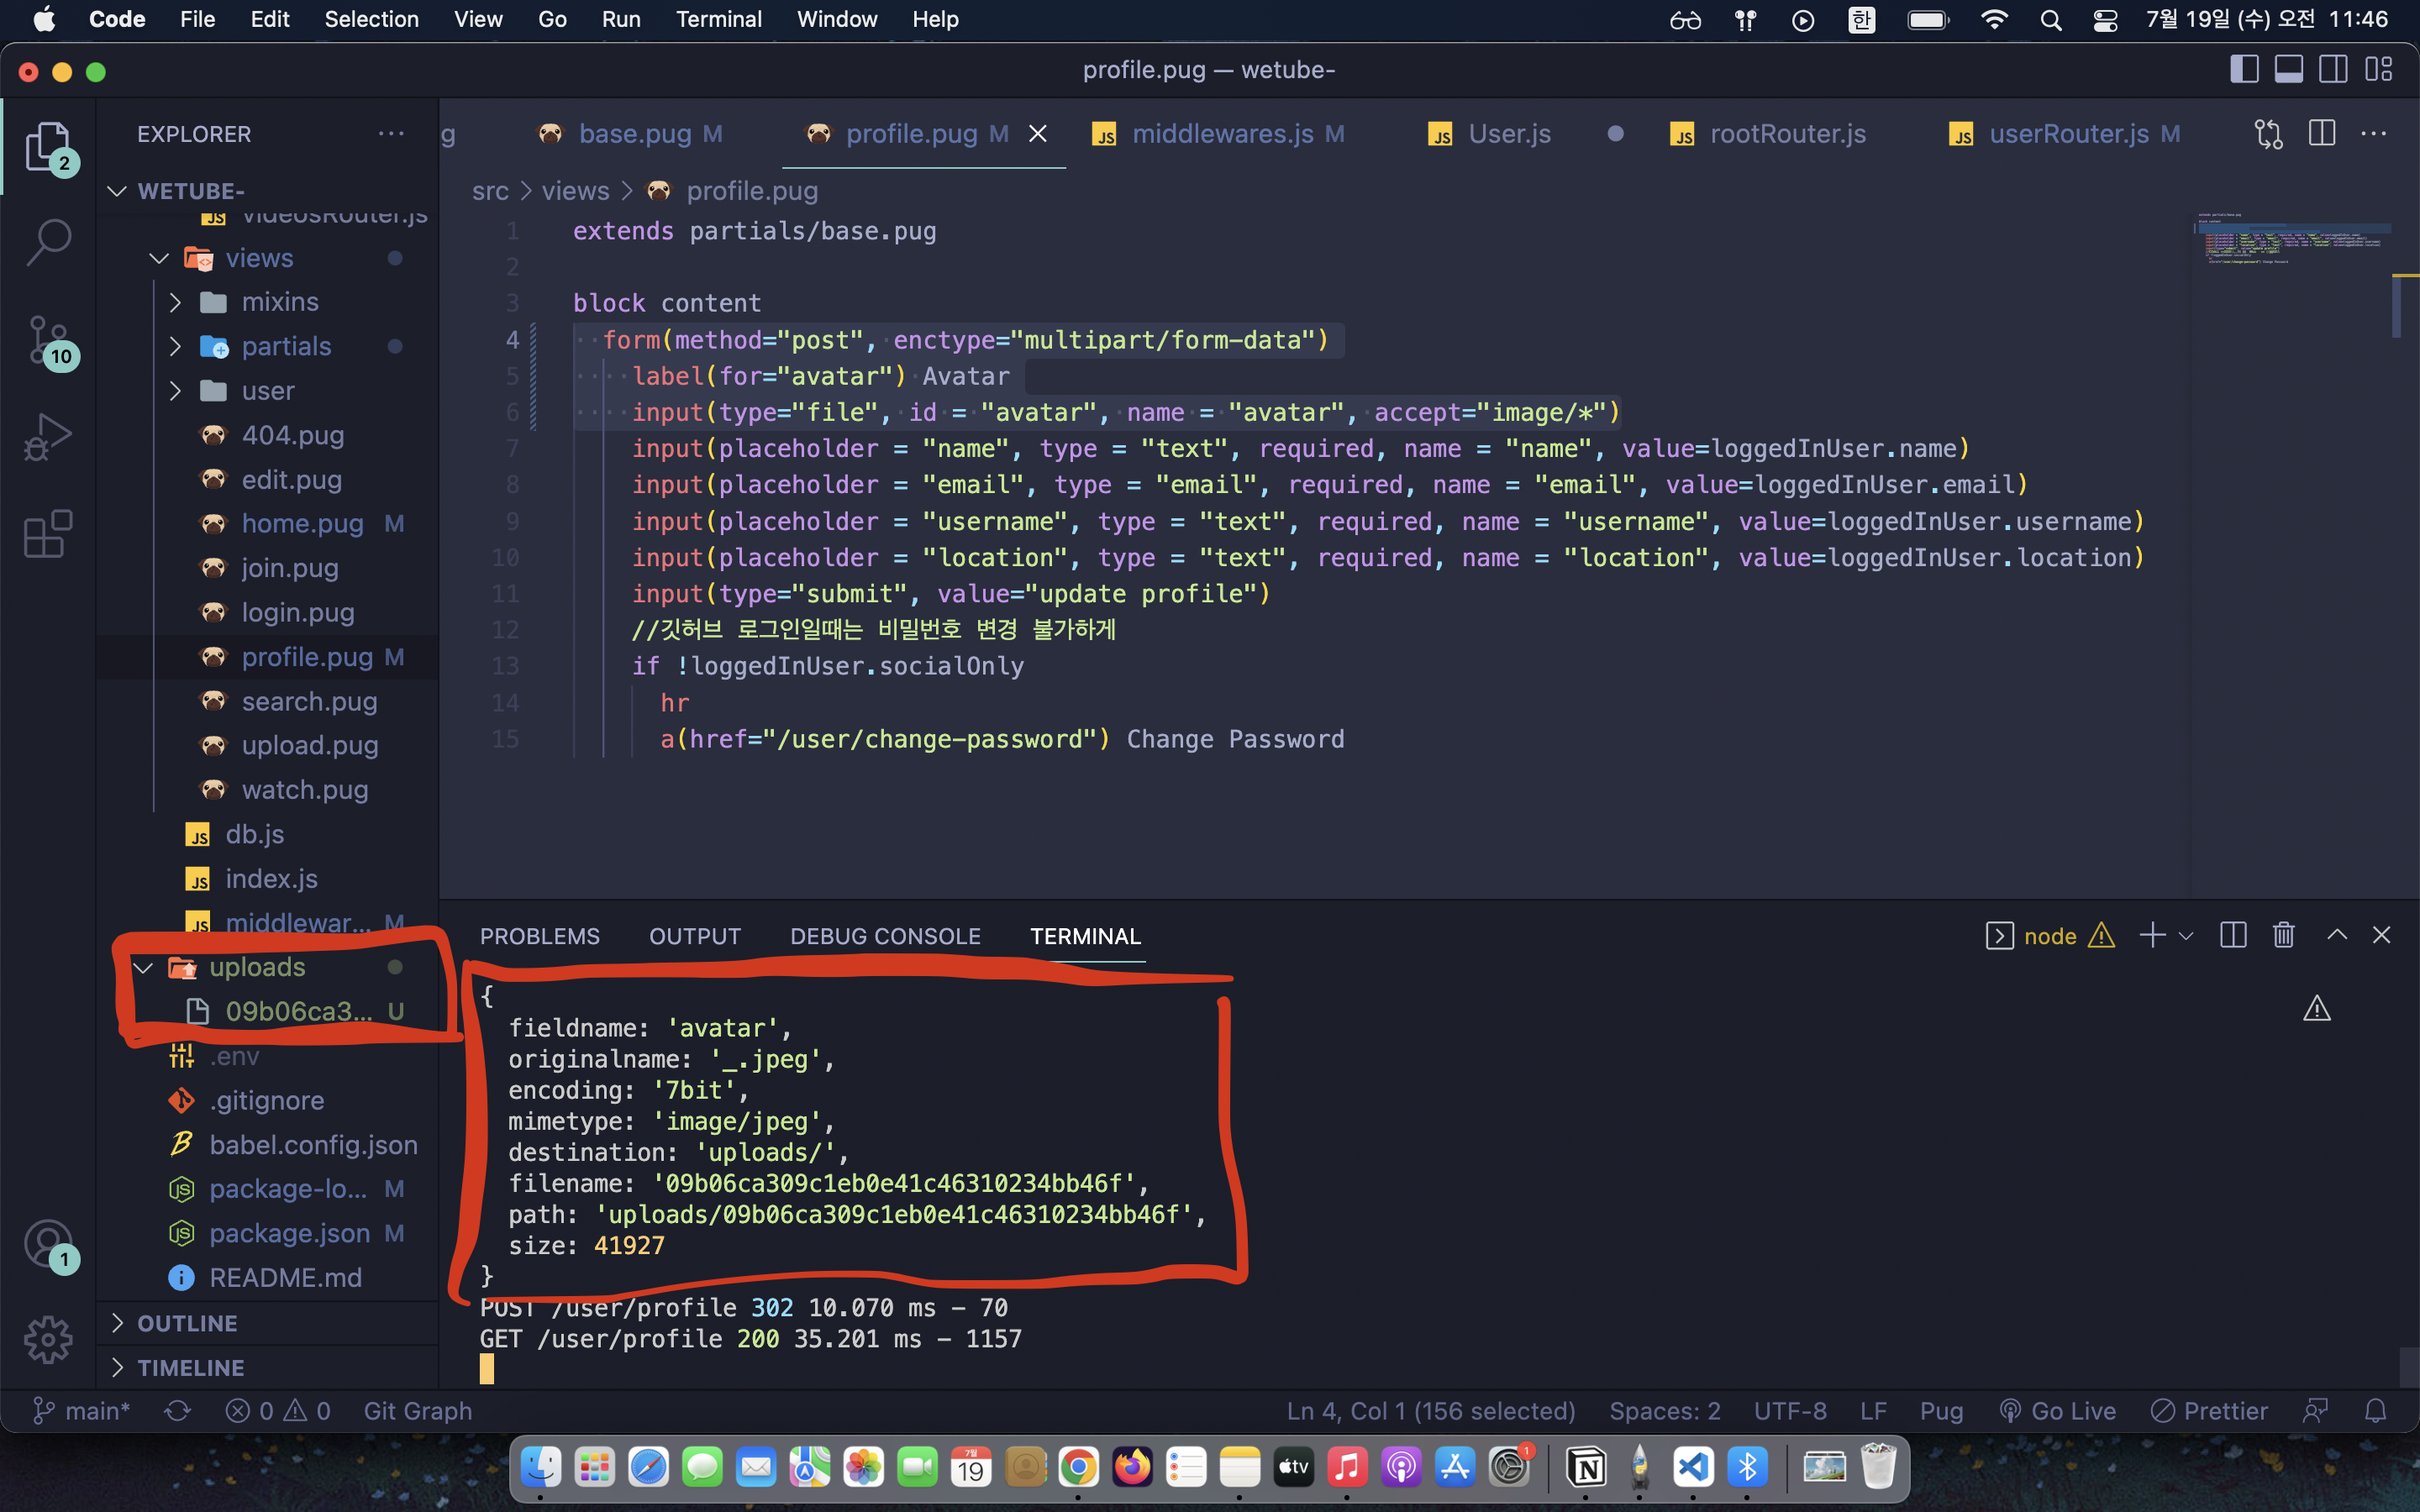
Task: Click the feedback icon in status bar
Action: (2315, 1410)
